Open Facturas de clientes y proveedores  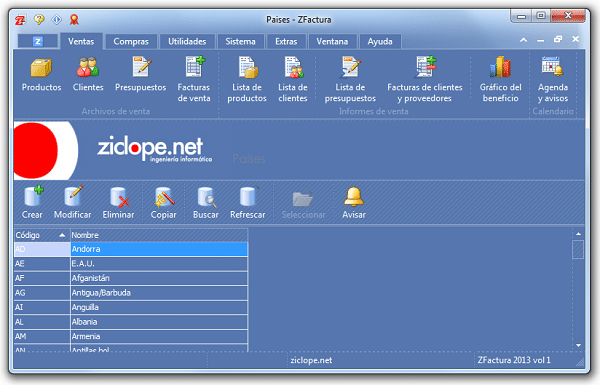point(426,67)
